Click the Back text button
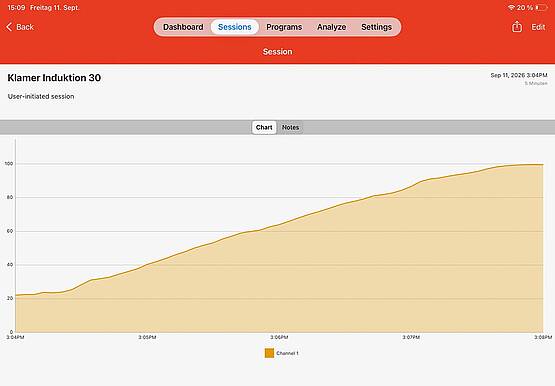The height and width of the screenshot is (386, 555). coord(25,27)
